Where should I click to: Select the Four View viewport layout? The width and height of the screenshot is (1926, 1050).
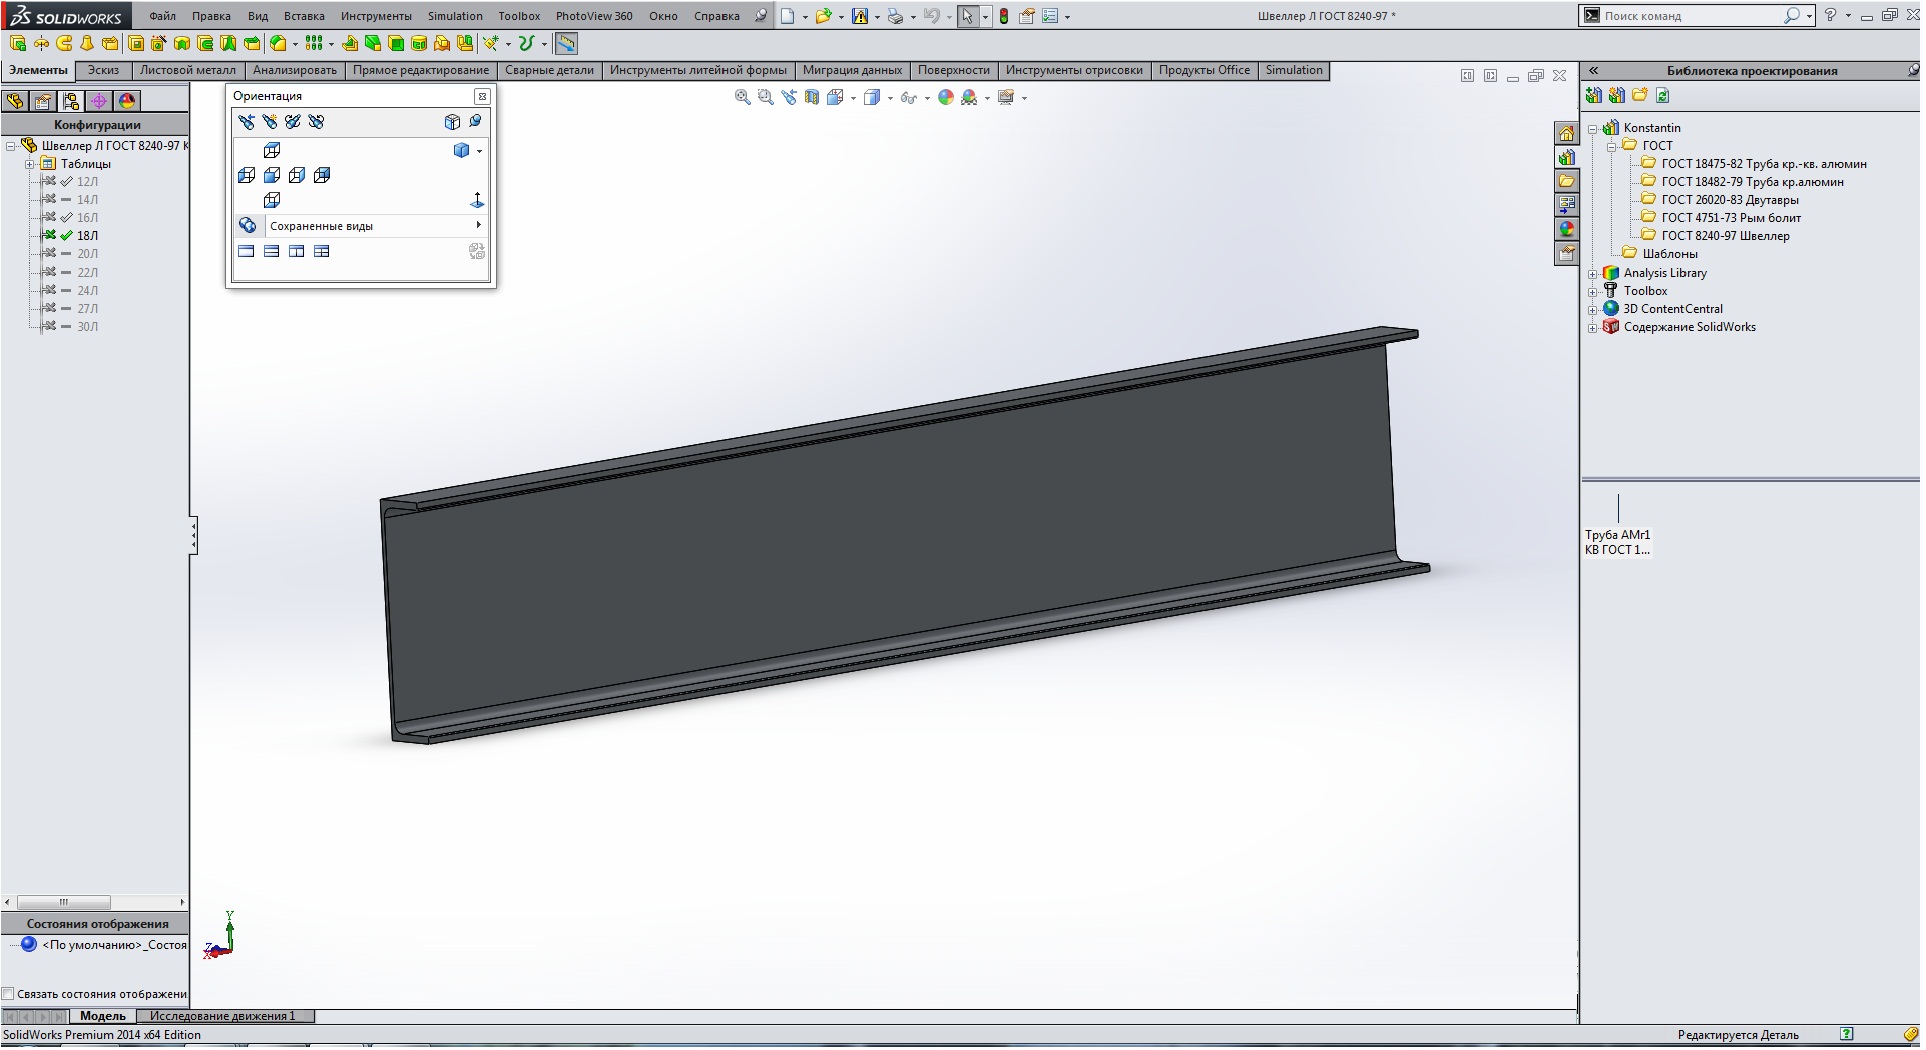[321, 251]
